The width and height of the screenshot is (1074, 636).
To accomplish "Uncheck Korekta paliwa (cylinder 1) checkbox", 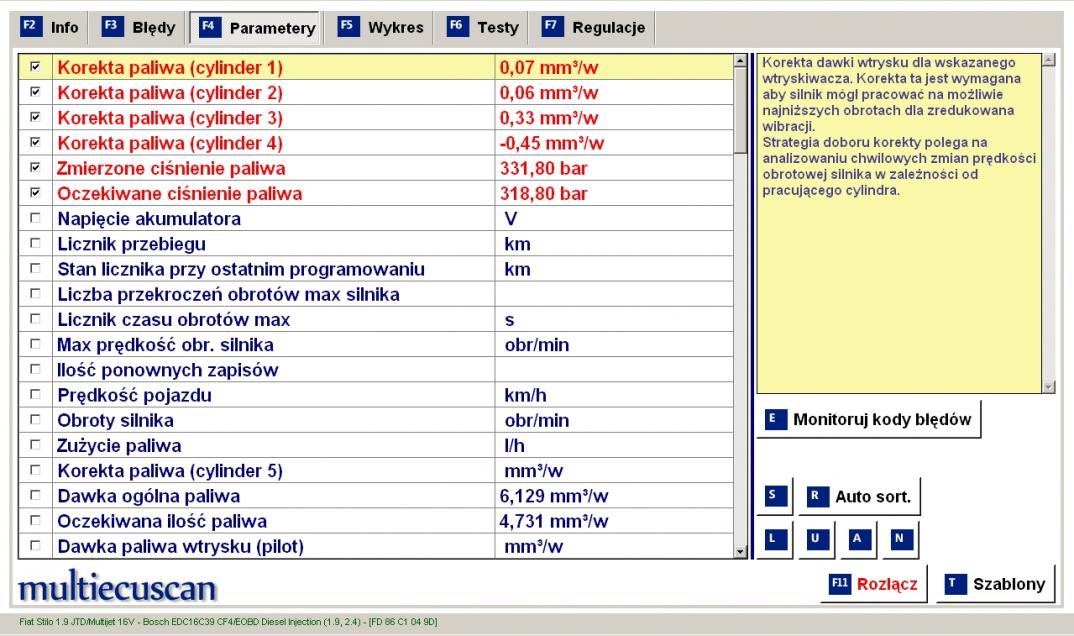I will (35, 67).
